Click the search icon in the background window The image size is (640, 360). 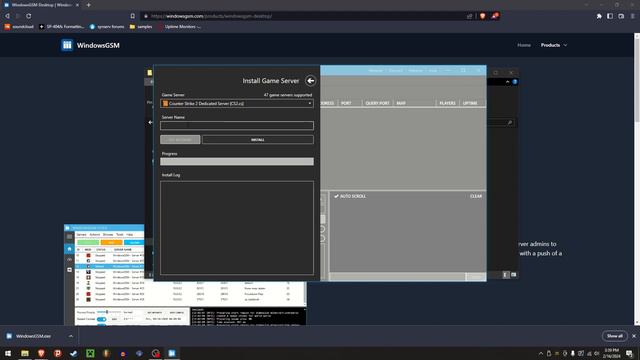pos(510,123)
